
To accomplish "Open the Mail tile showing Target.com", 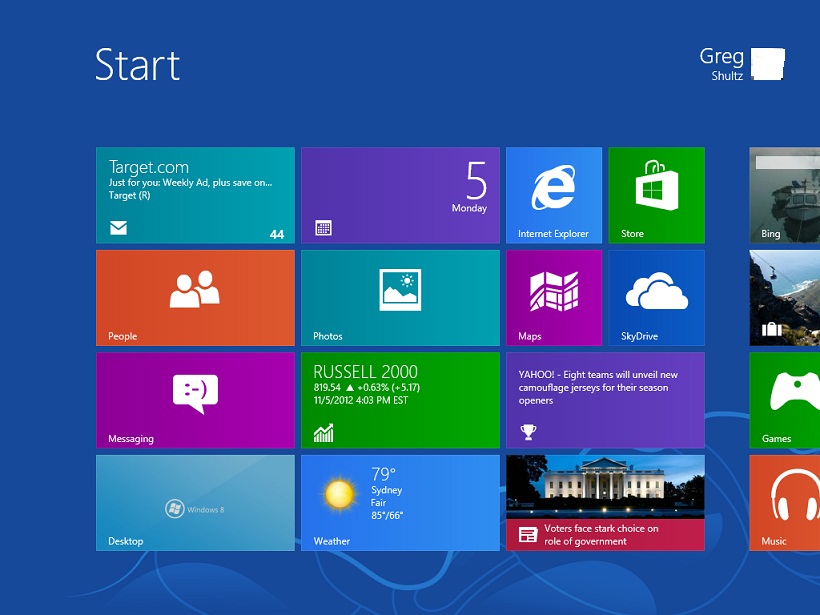I will coord(195,195).
